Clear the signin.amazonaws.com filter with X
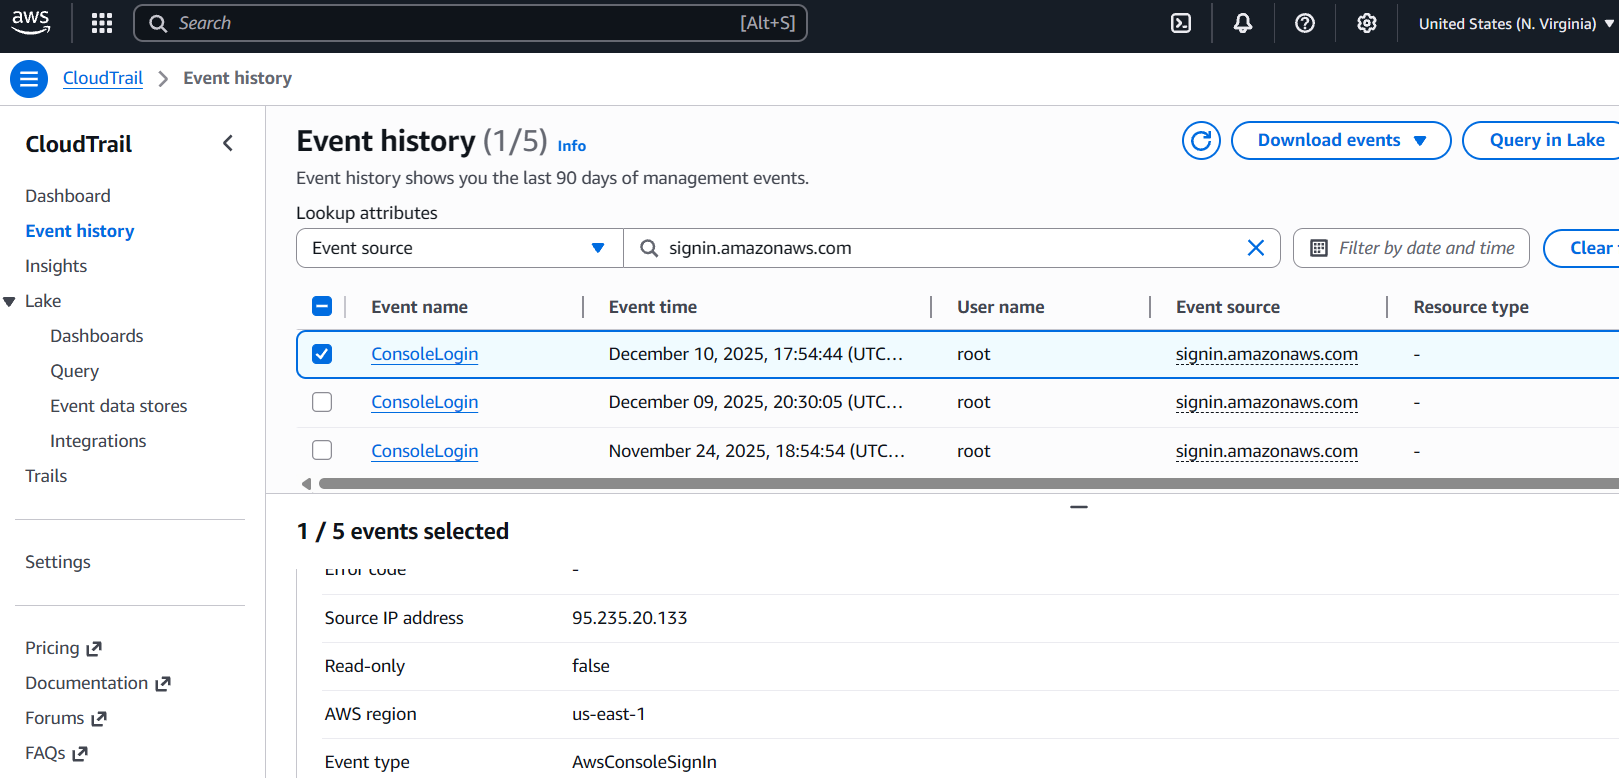This screenshot has width=1619, height=778. (x=1256, y=248)
